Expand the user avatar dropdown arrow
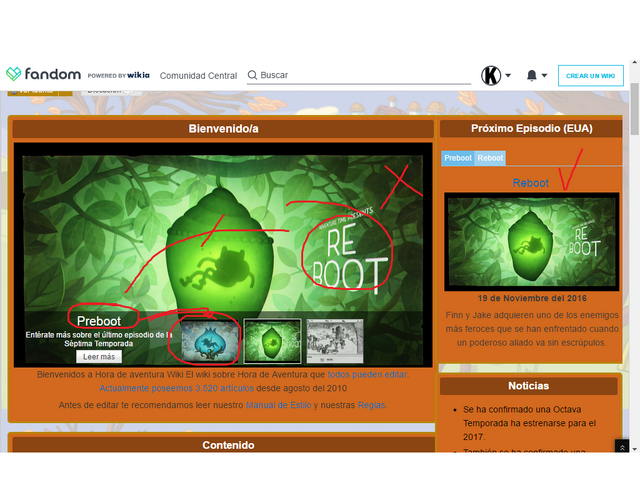 tap(508, 76)
